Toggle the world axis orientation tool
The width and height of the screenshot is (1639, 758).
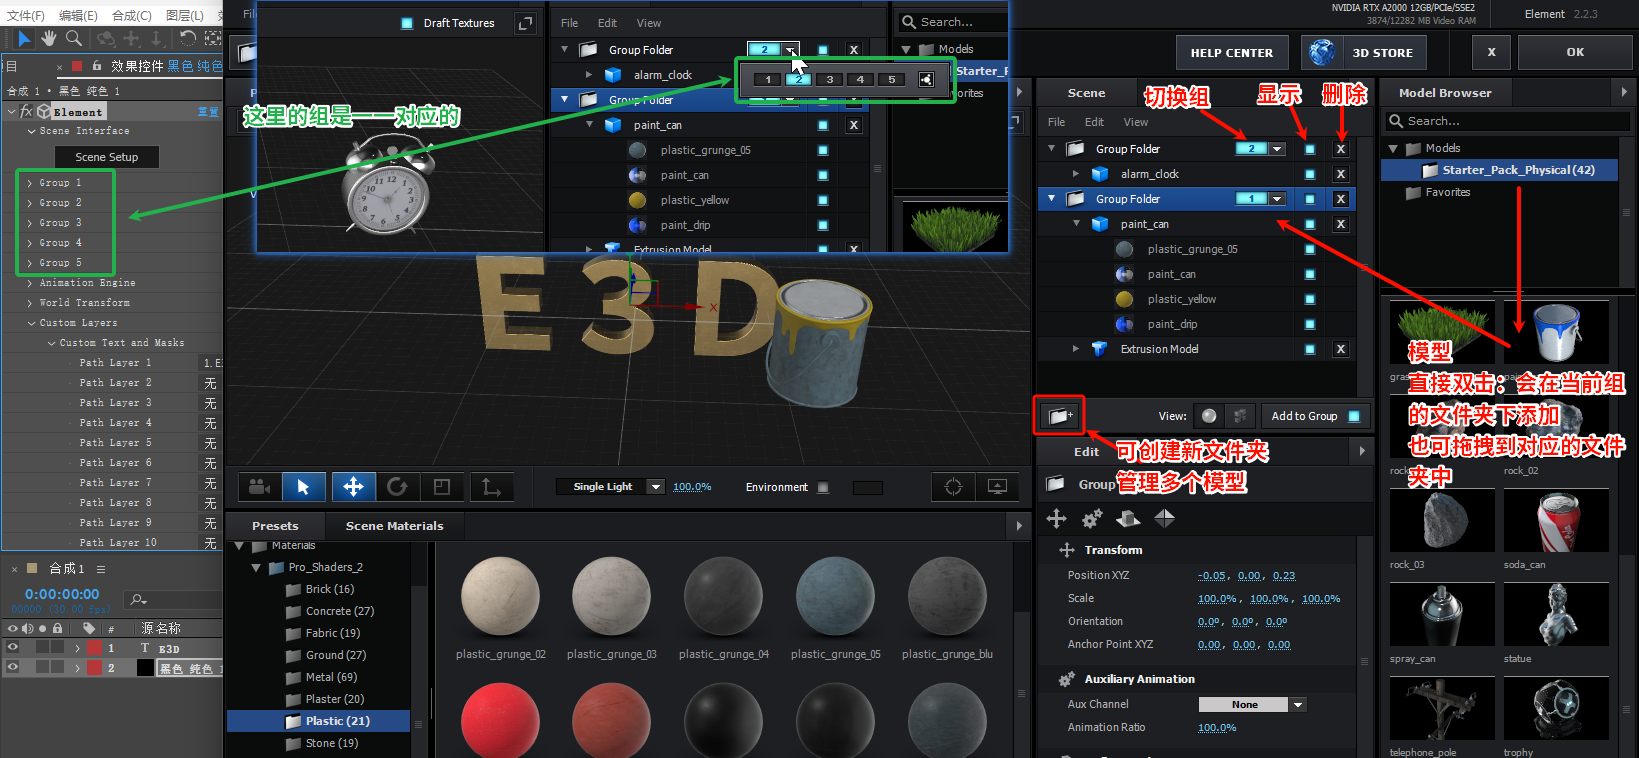(491, 487)
